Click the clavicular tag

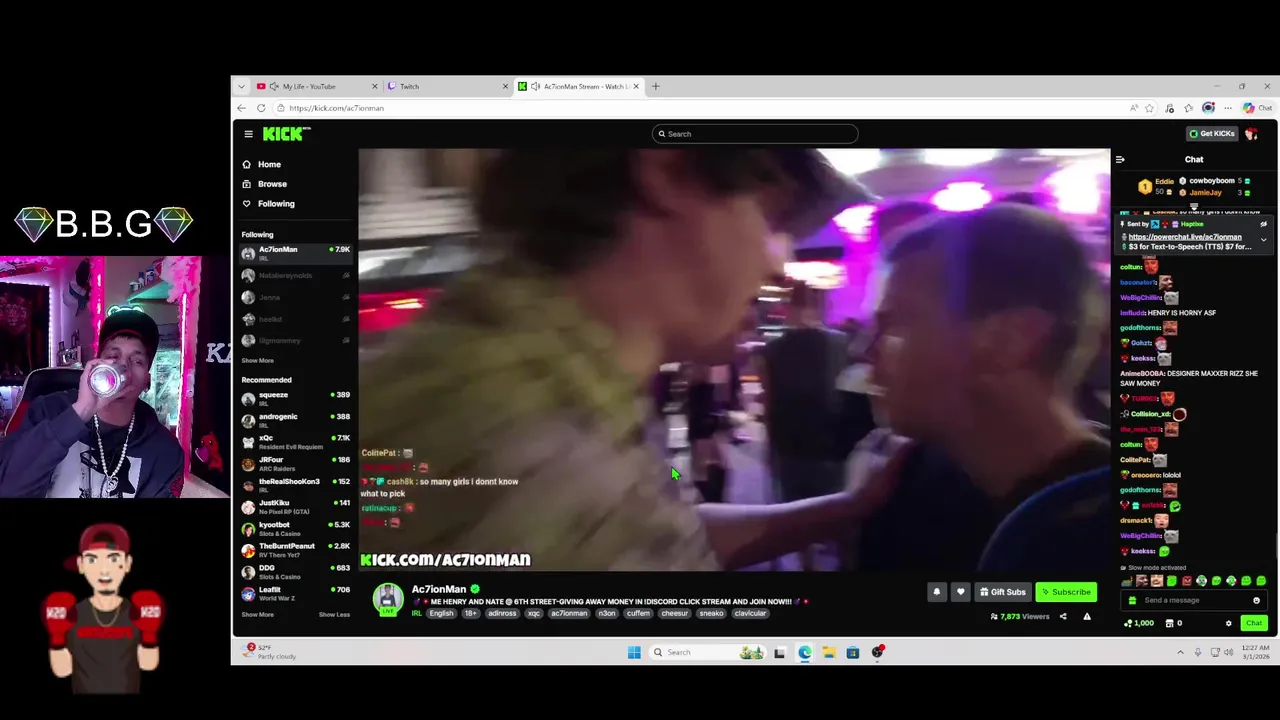pyautogui.click(x=751, y=613)
